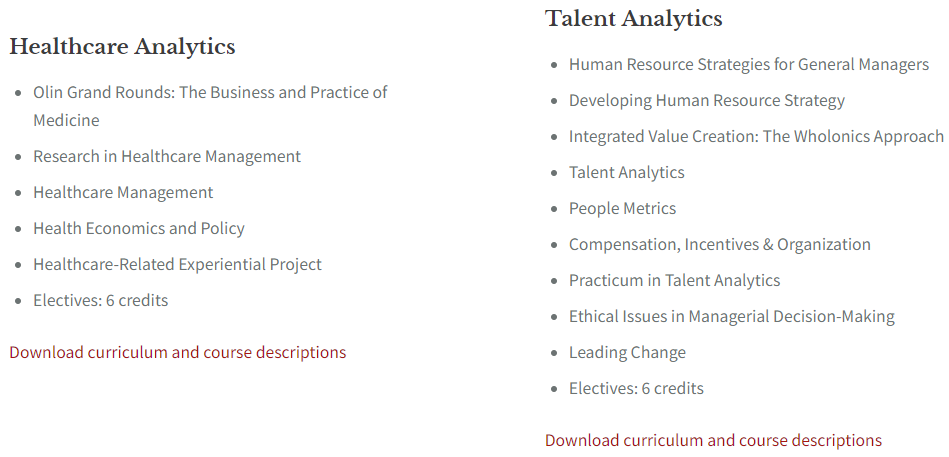Click Ethical Issues in Managerial Decision-Making
The image size is (949, 457).
(732, 317)
